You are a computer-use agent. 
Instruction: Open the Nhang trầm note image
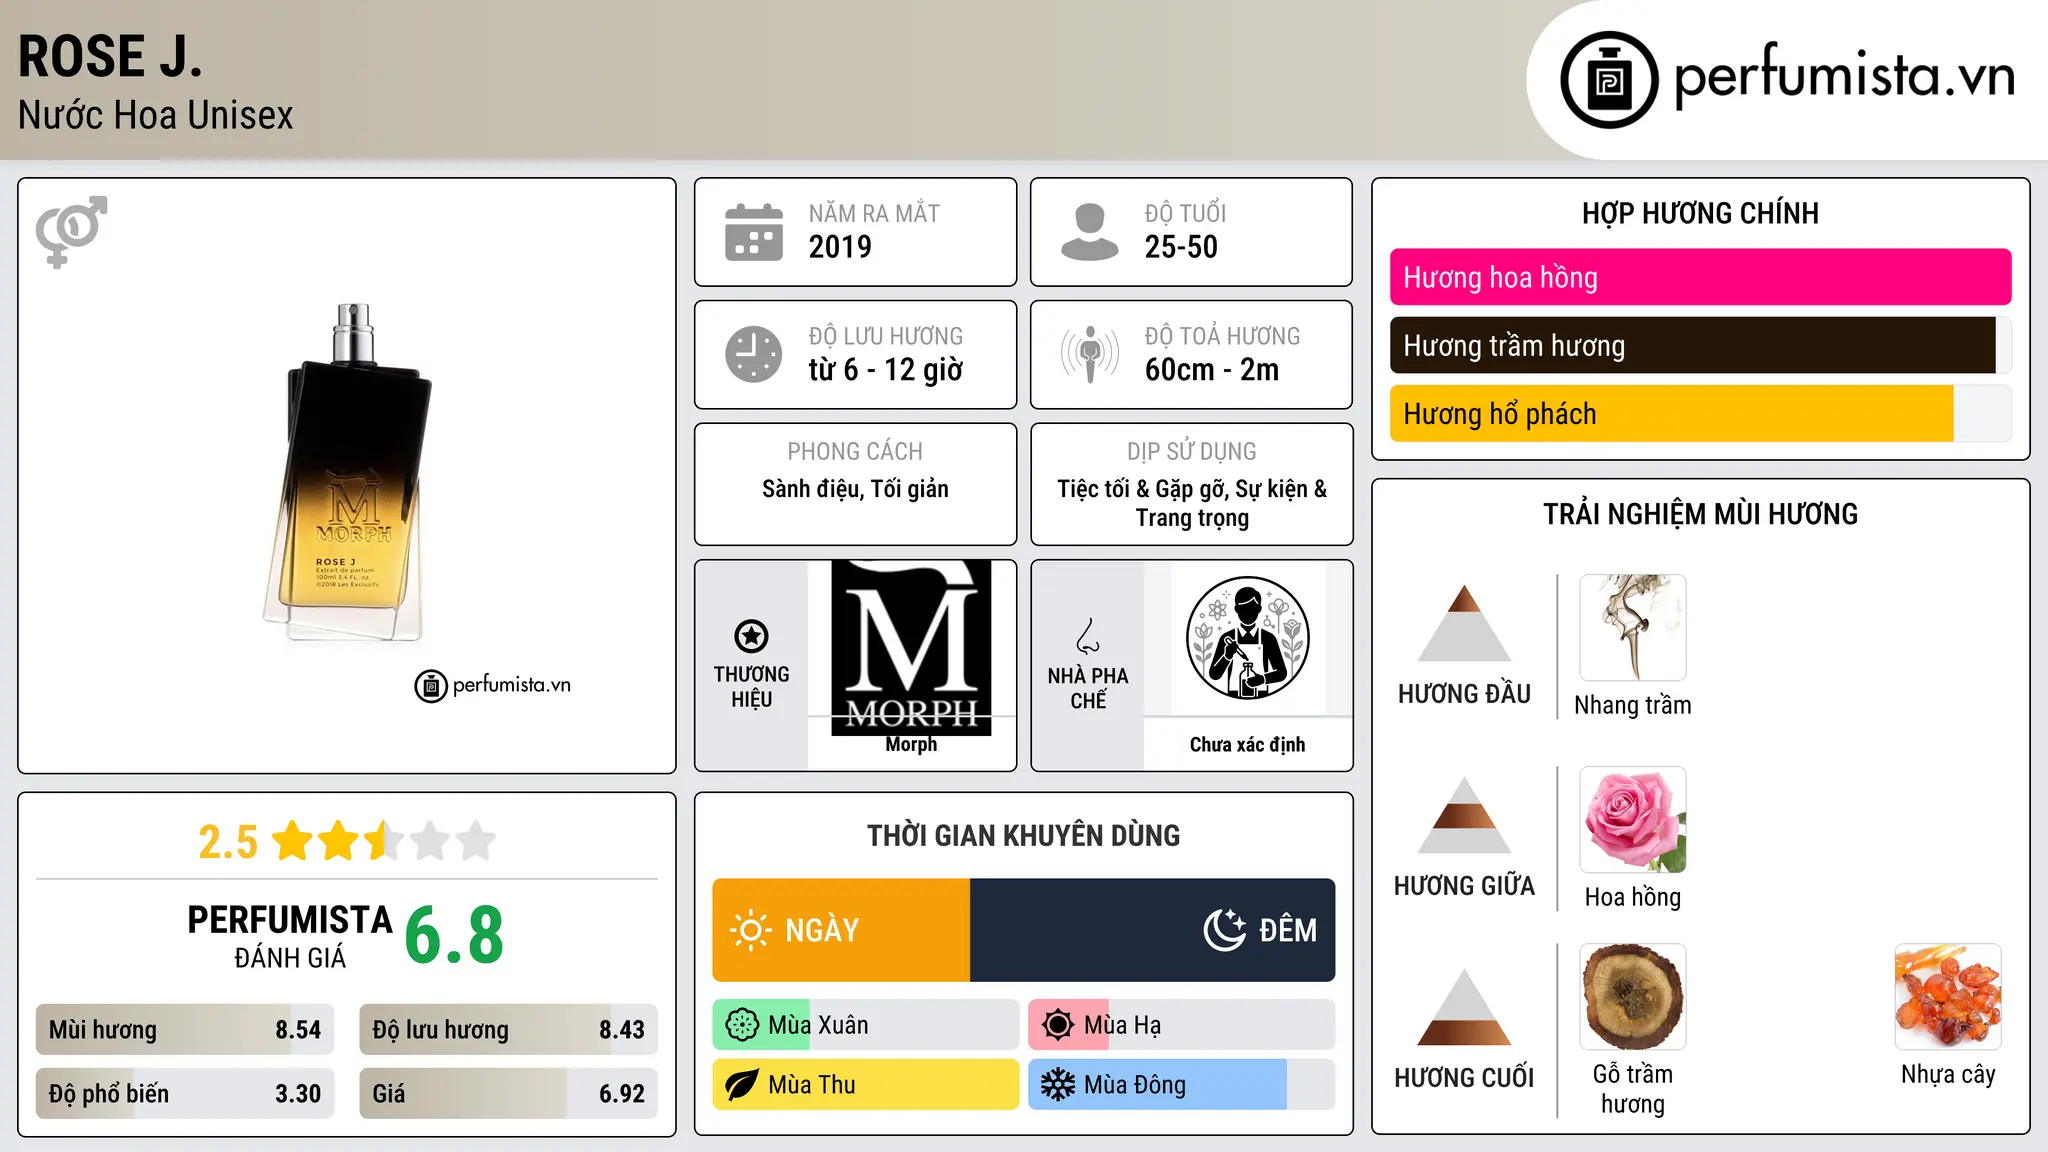point(1633,628)
